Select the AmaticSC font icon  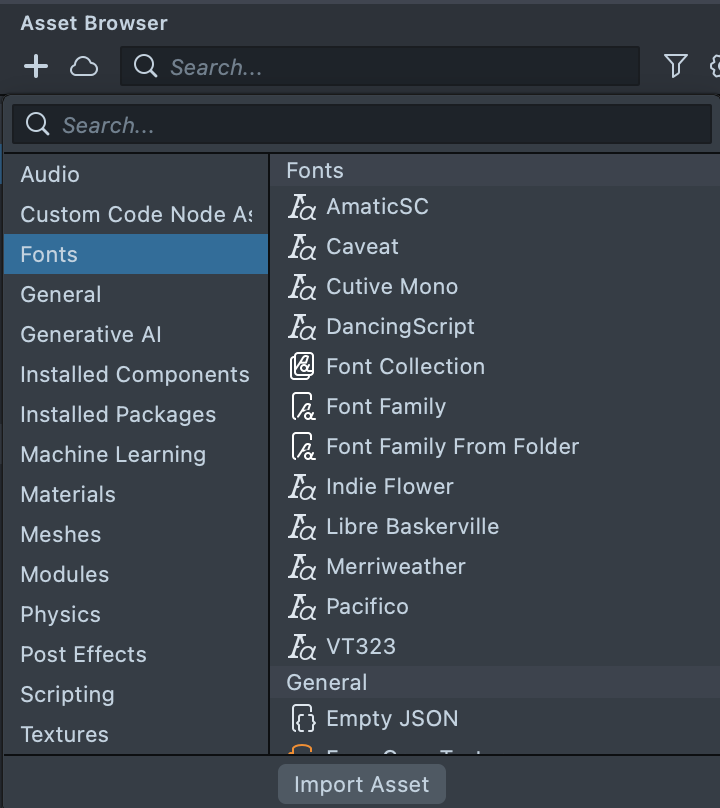click(x=302, y=207)
